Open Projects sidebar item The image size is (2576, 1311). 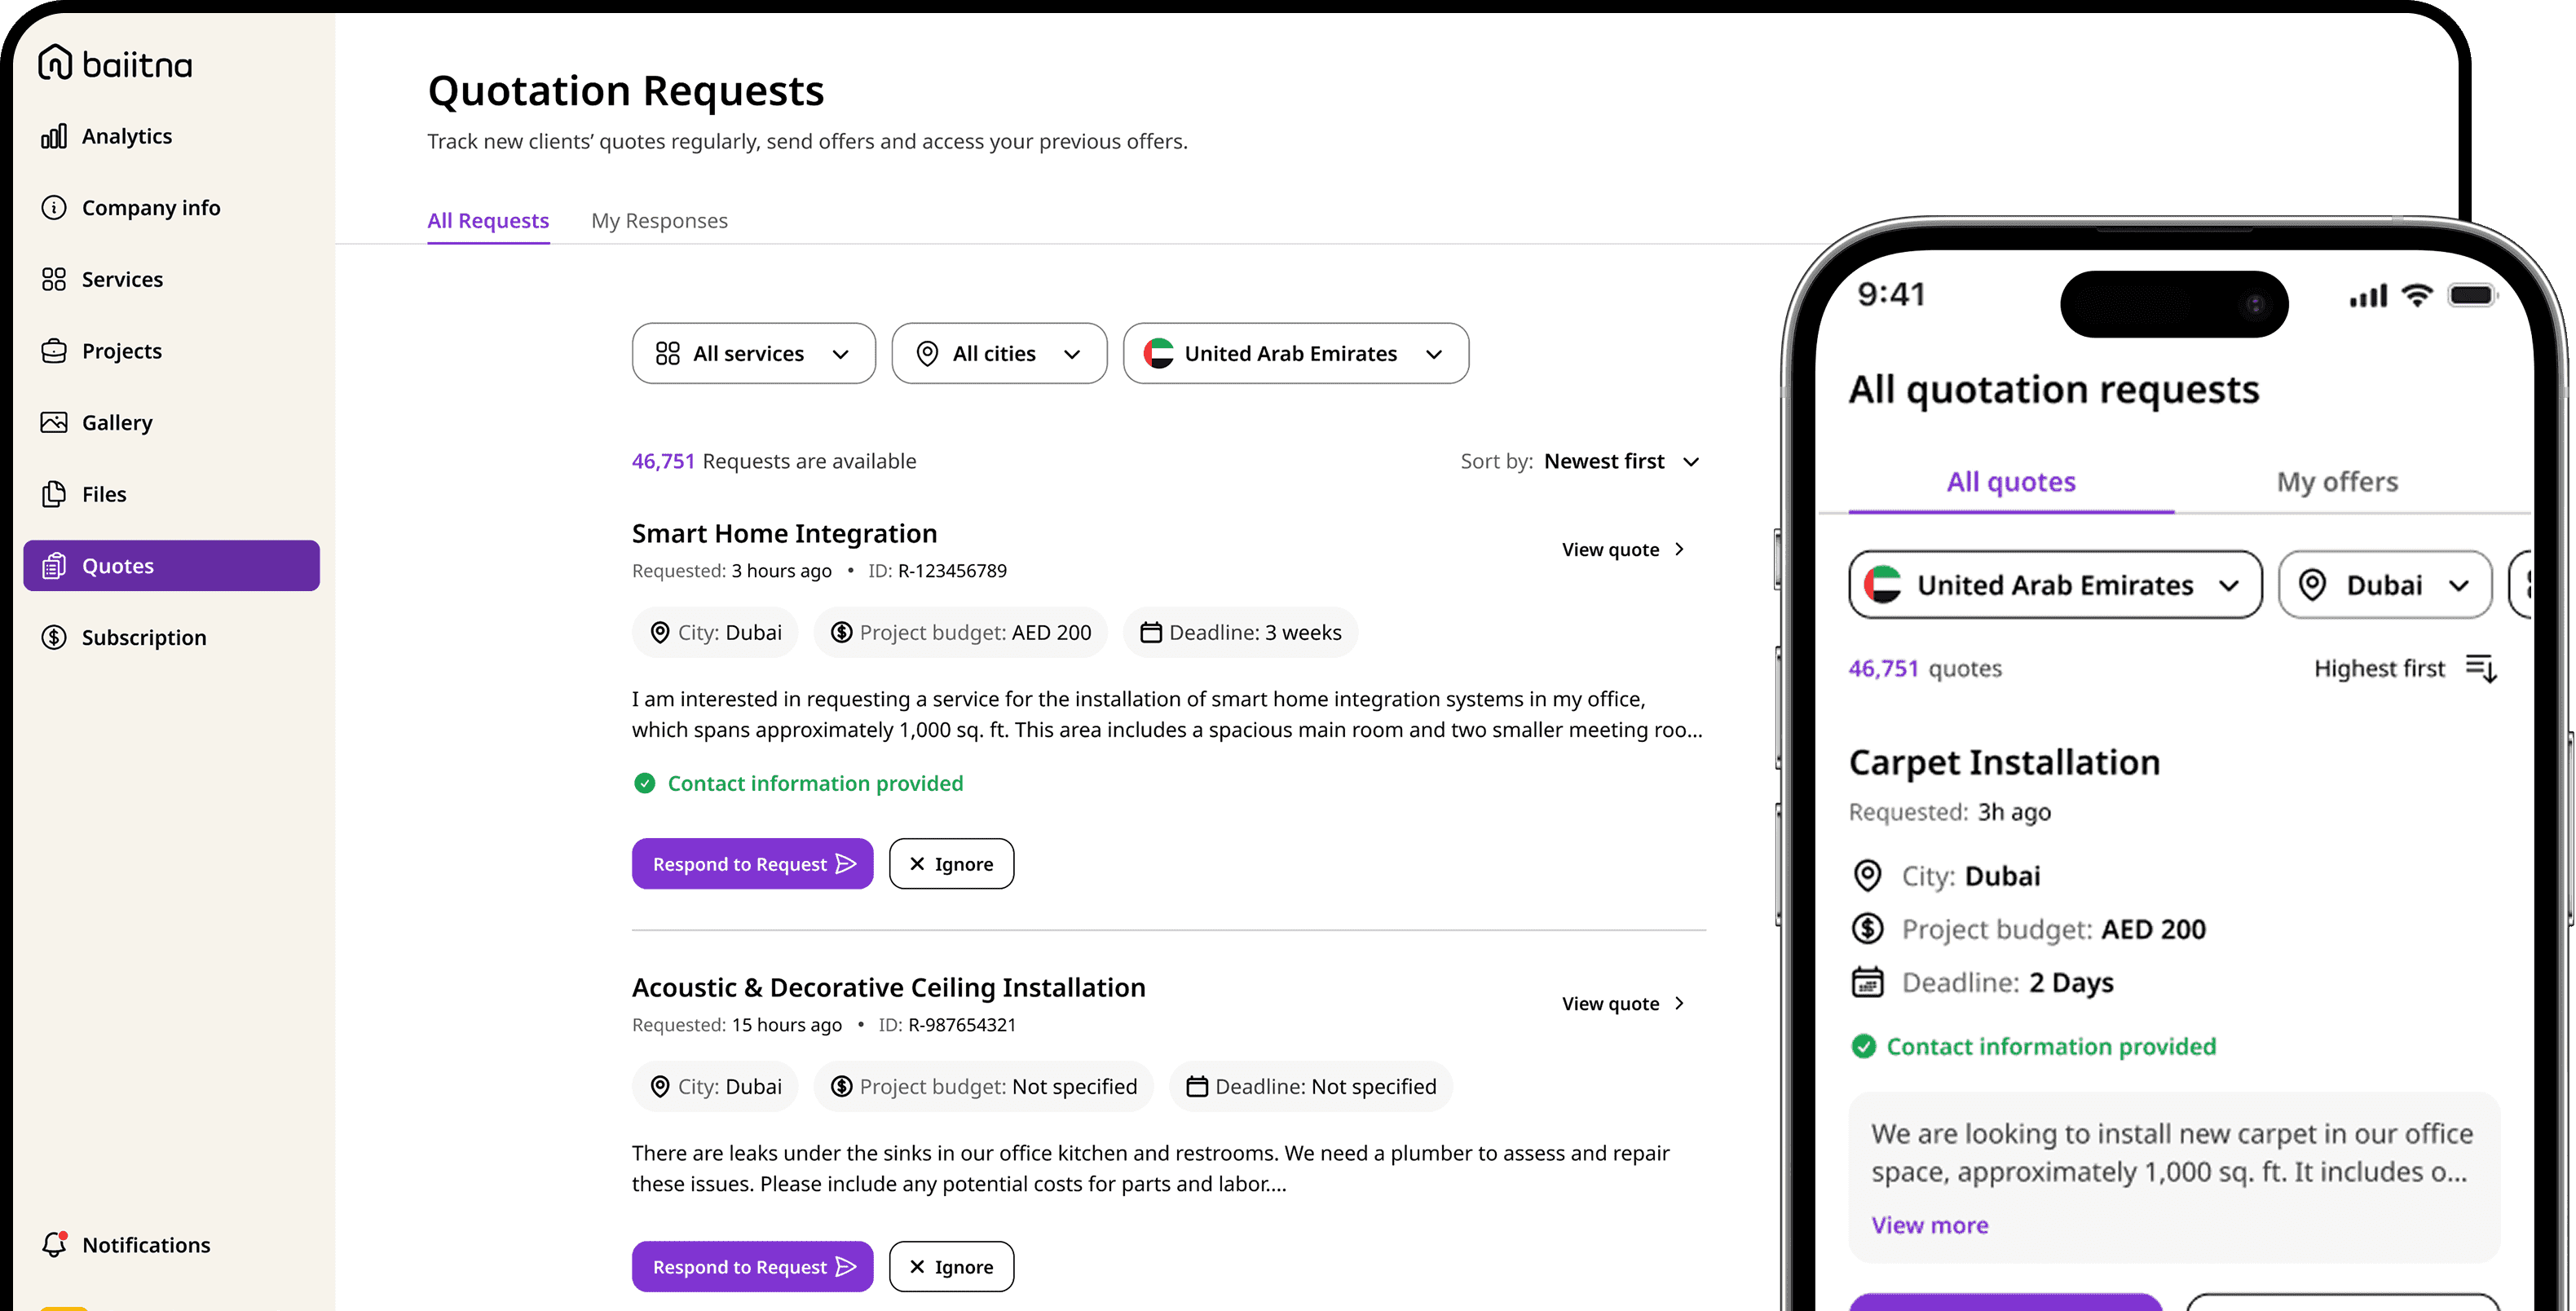[x=101, y=351]
